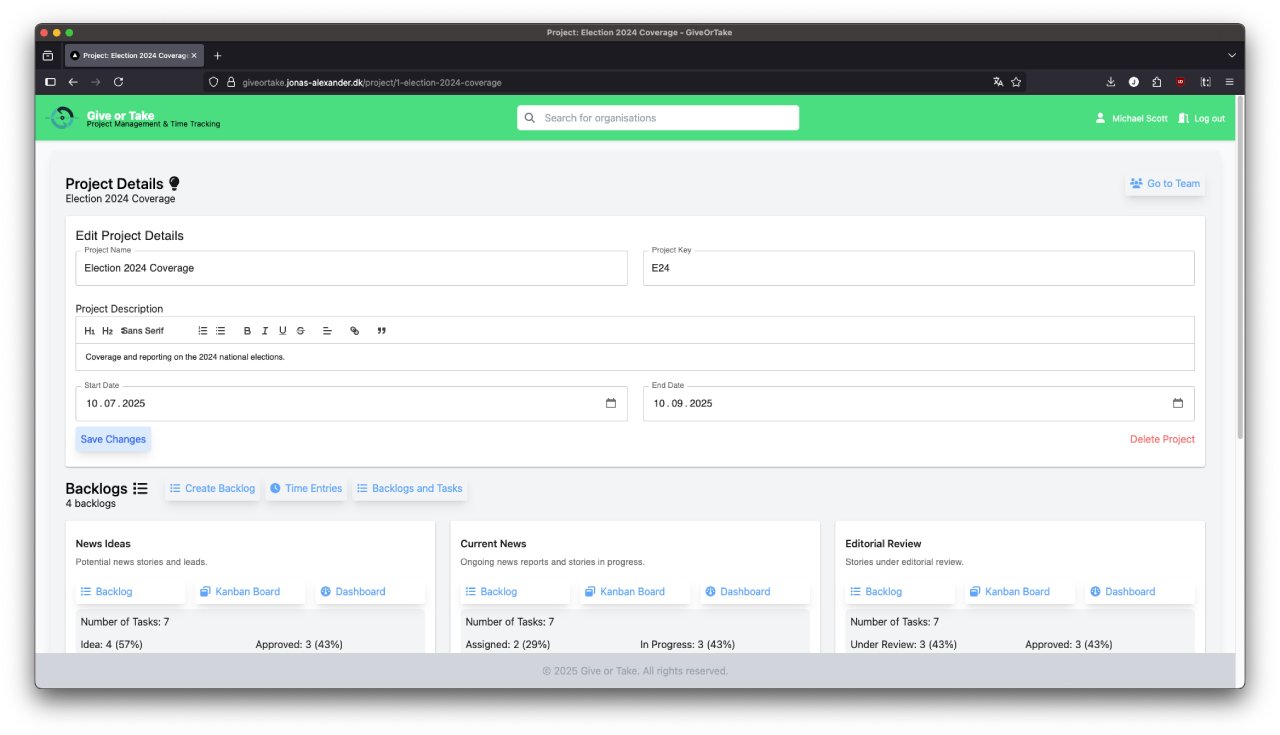Open the Start Date calendar picker

click(611, 403)
